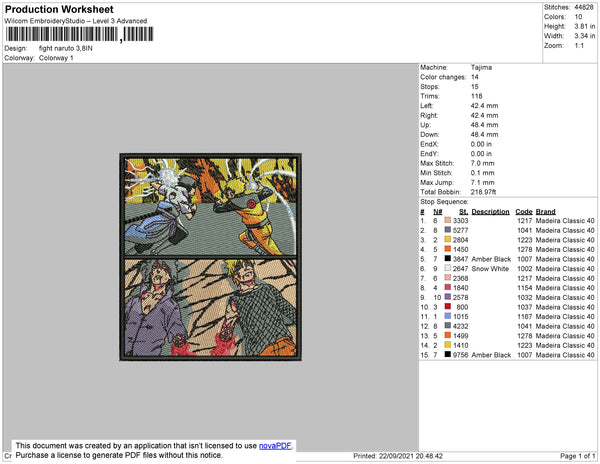
Task: Select the Max Jump value '7.1 mm'
Action: (483, 182)
